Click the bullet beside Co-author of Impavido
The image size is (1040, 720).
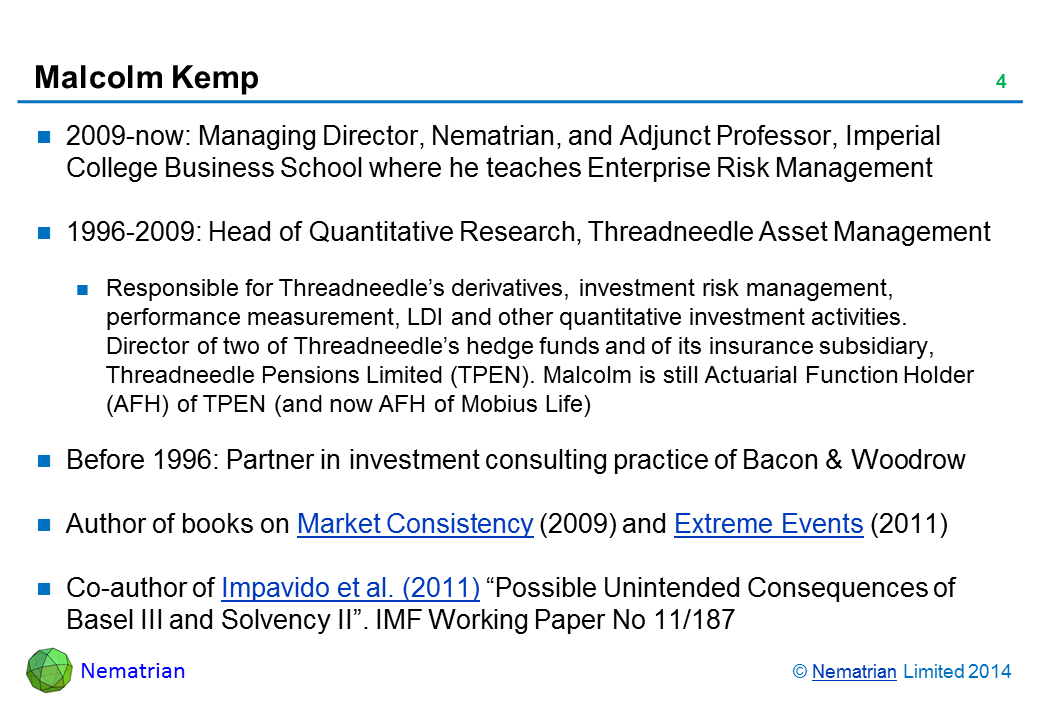pos(45,588)
